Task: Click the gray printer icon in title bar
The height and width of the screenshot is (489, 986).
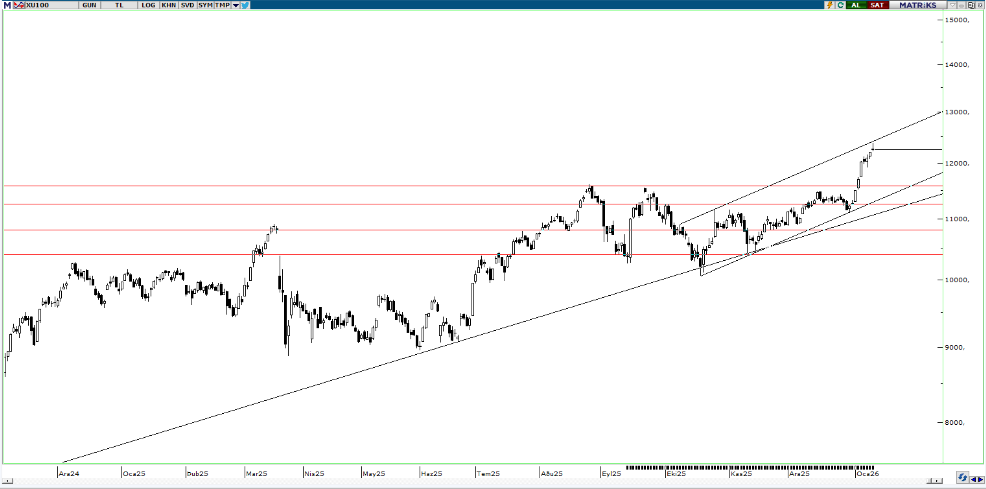Action: (961, 5)
